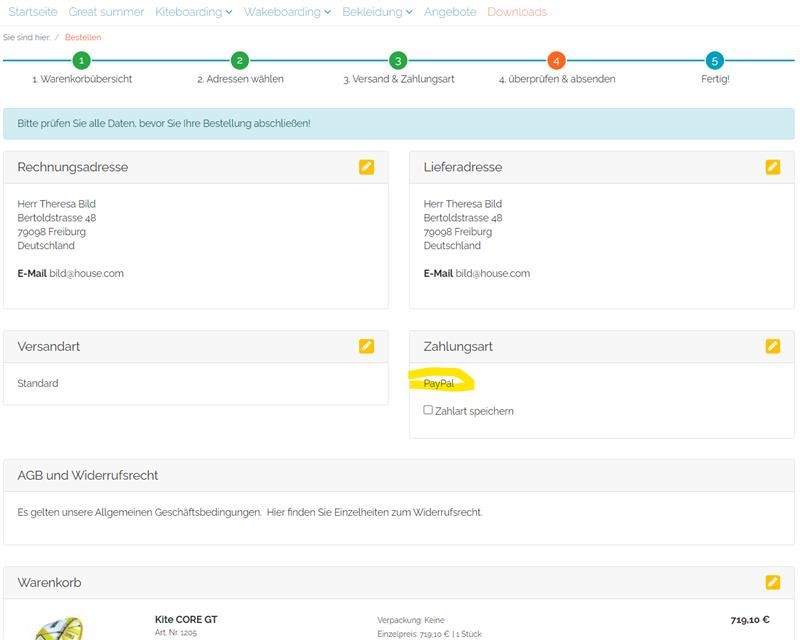800x640 pixels.
Task: Click step 4 überprüfen & absenden circle
Action: [557, 61]
